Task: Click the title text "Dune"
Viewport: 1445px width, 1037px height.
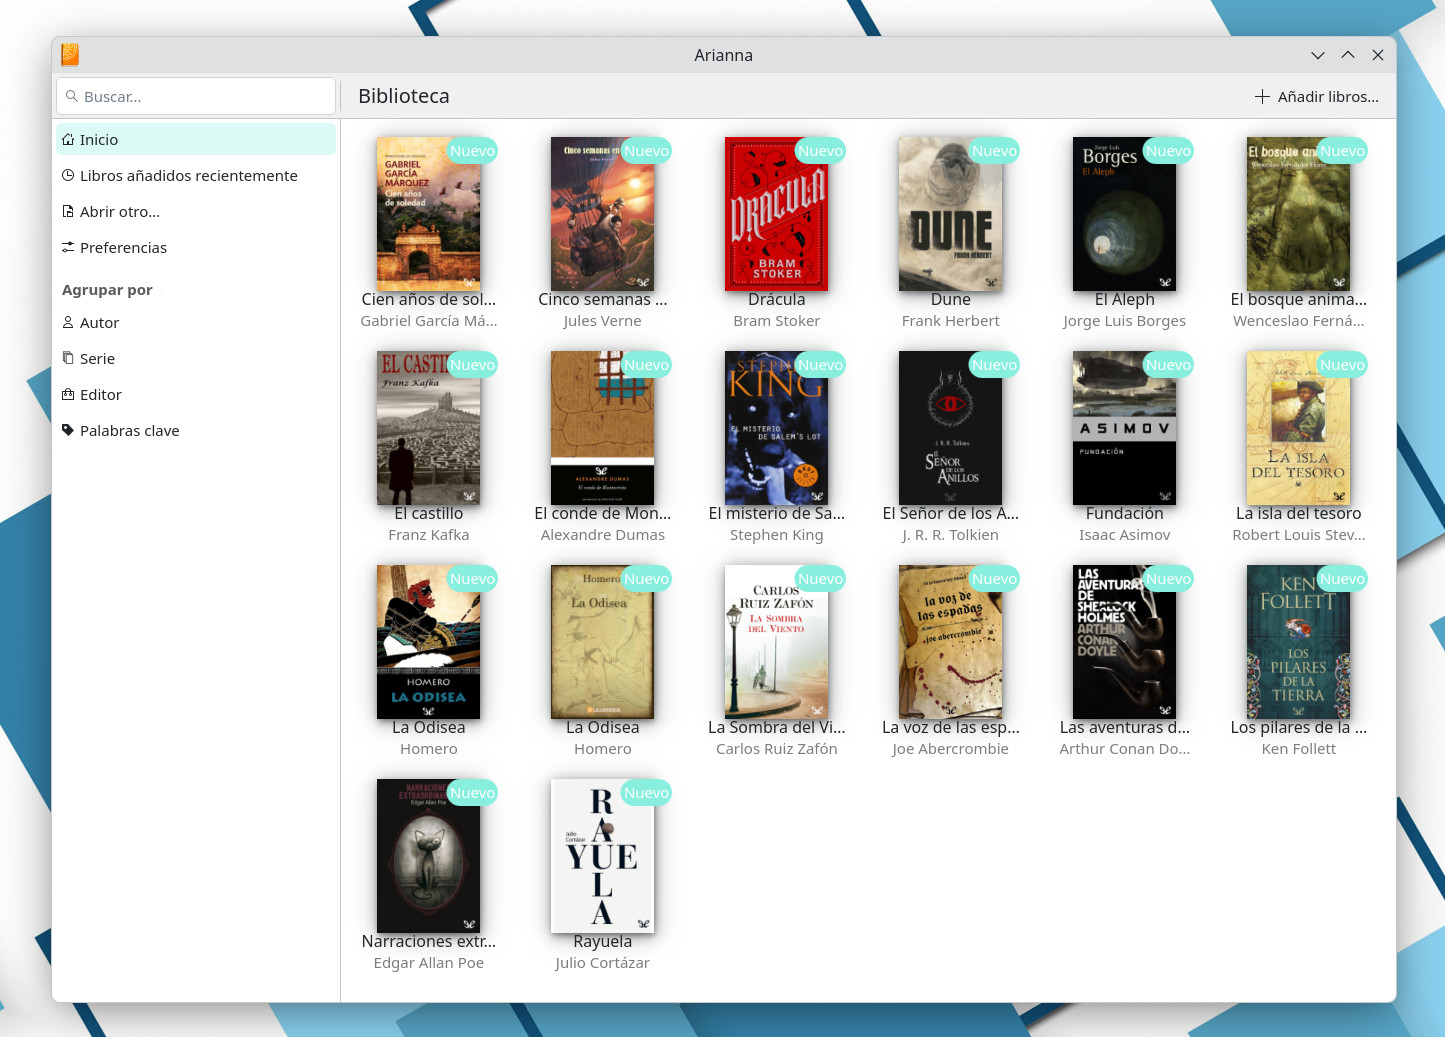Action: (x=950, y=299)
